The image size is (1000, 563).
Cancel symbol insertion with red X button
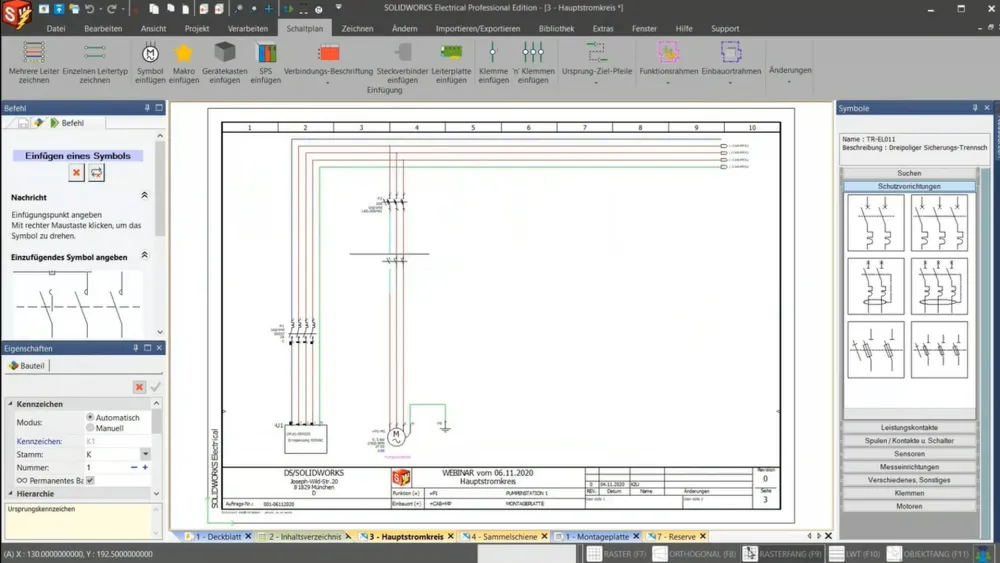76,173
